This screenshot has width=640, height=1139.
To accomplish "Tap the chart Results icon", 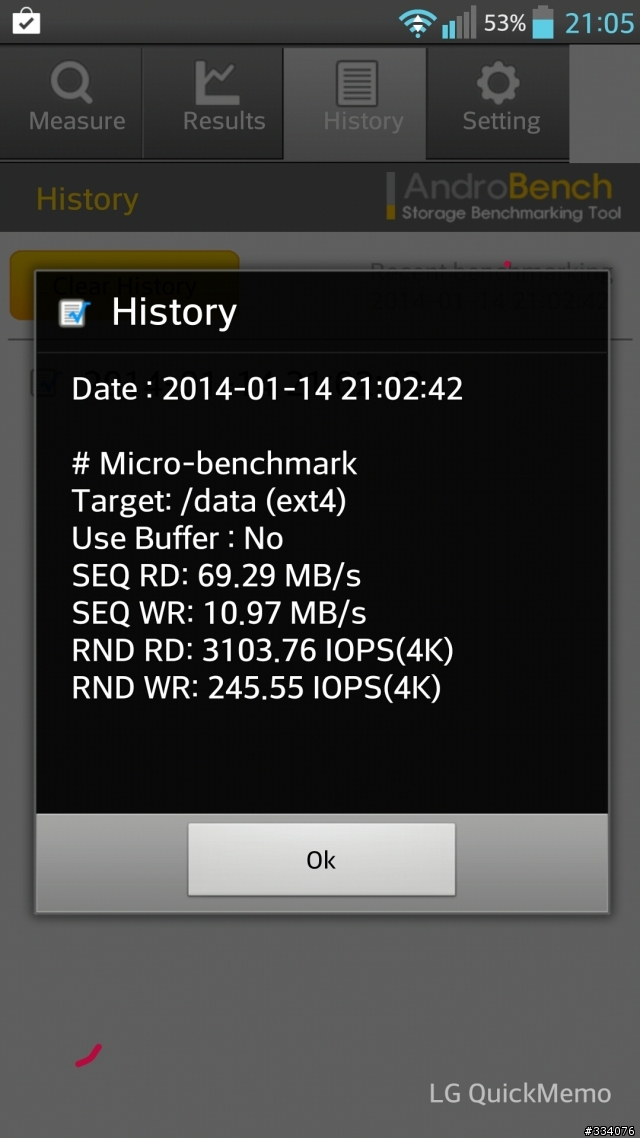I will pyautogui.click(x=217, y=82).
